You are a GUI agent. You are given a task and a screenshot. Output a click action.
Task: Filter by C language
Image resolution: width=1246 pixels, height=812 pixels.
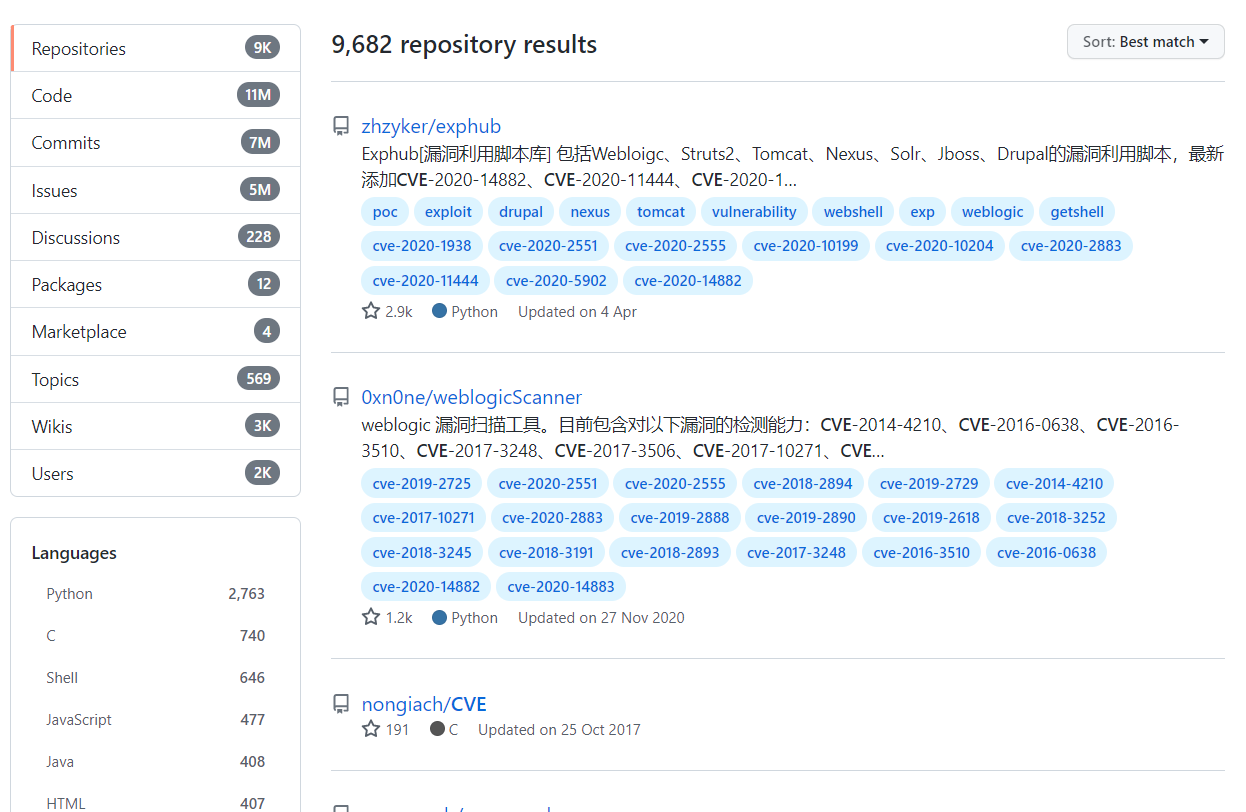coord(155,635)
